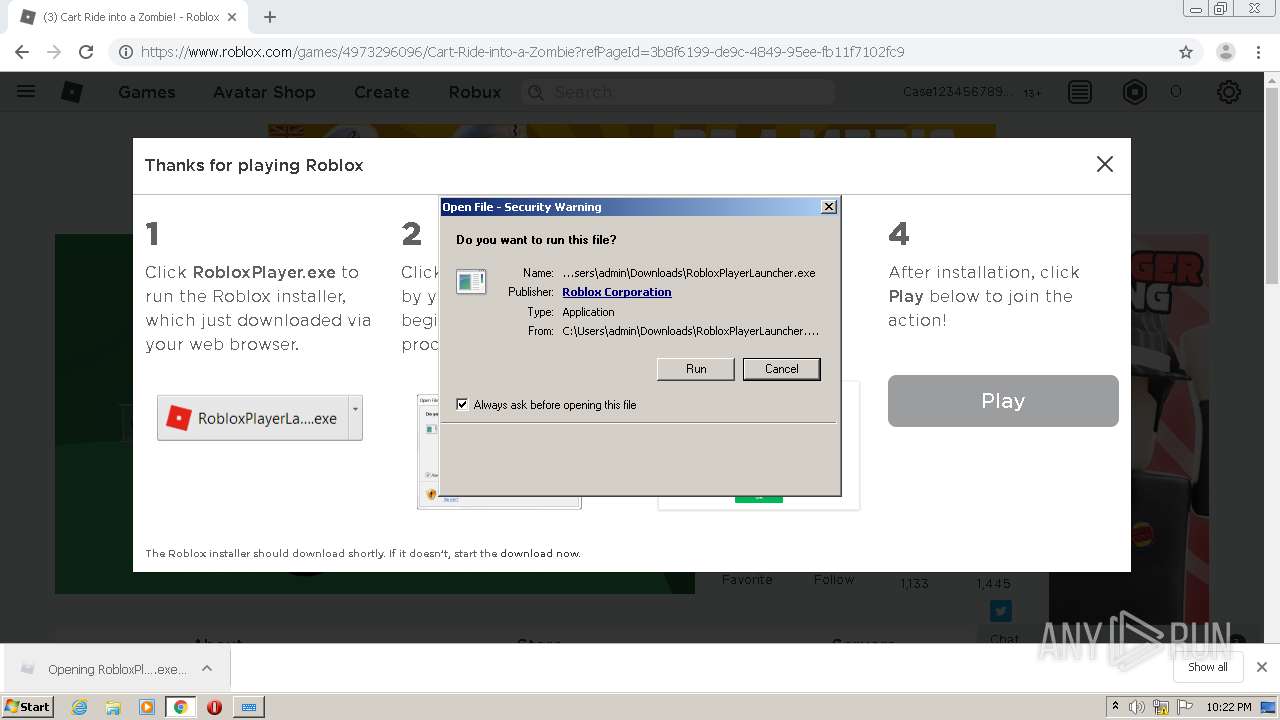Open Opera from taskbar

[214, 707]
